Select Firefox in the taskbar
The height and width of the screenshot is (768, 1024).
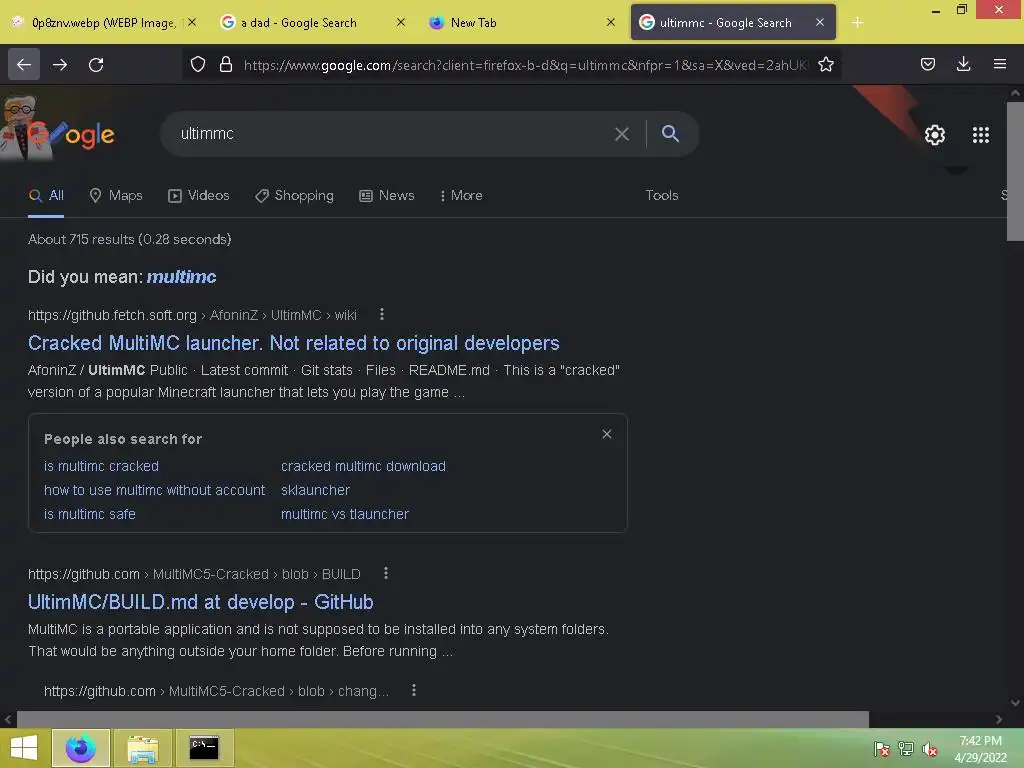click(81, 748)
